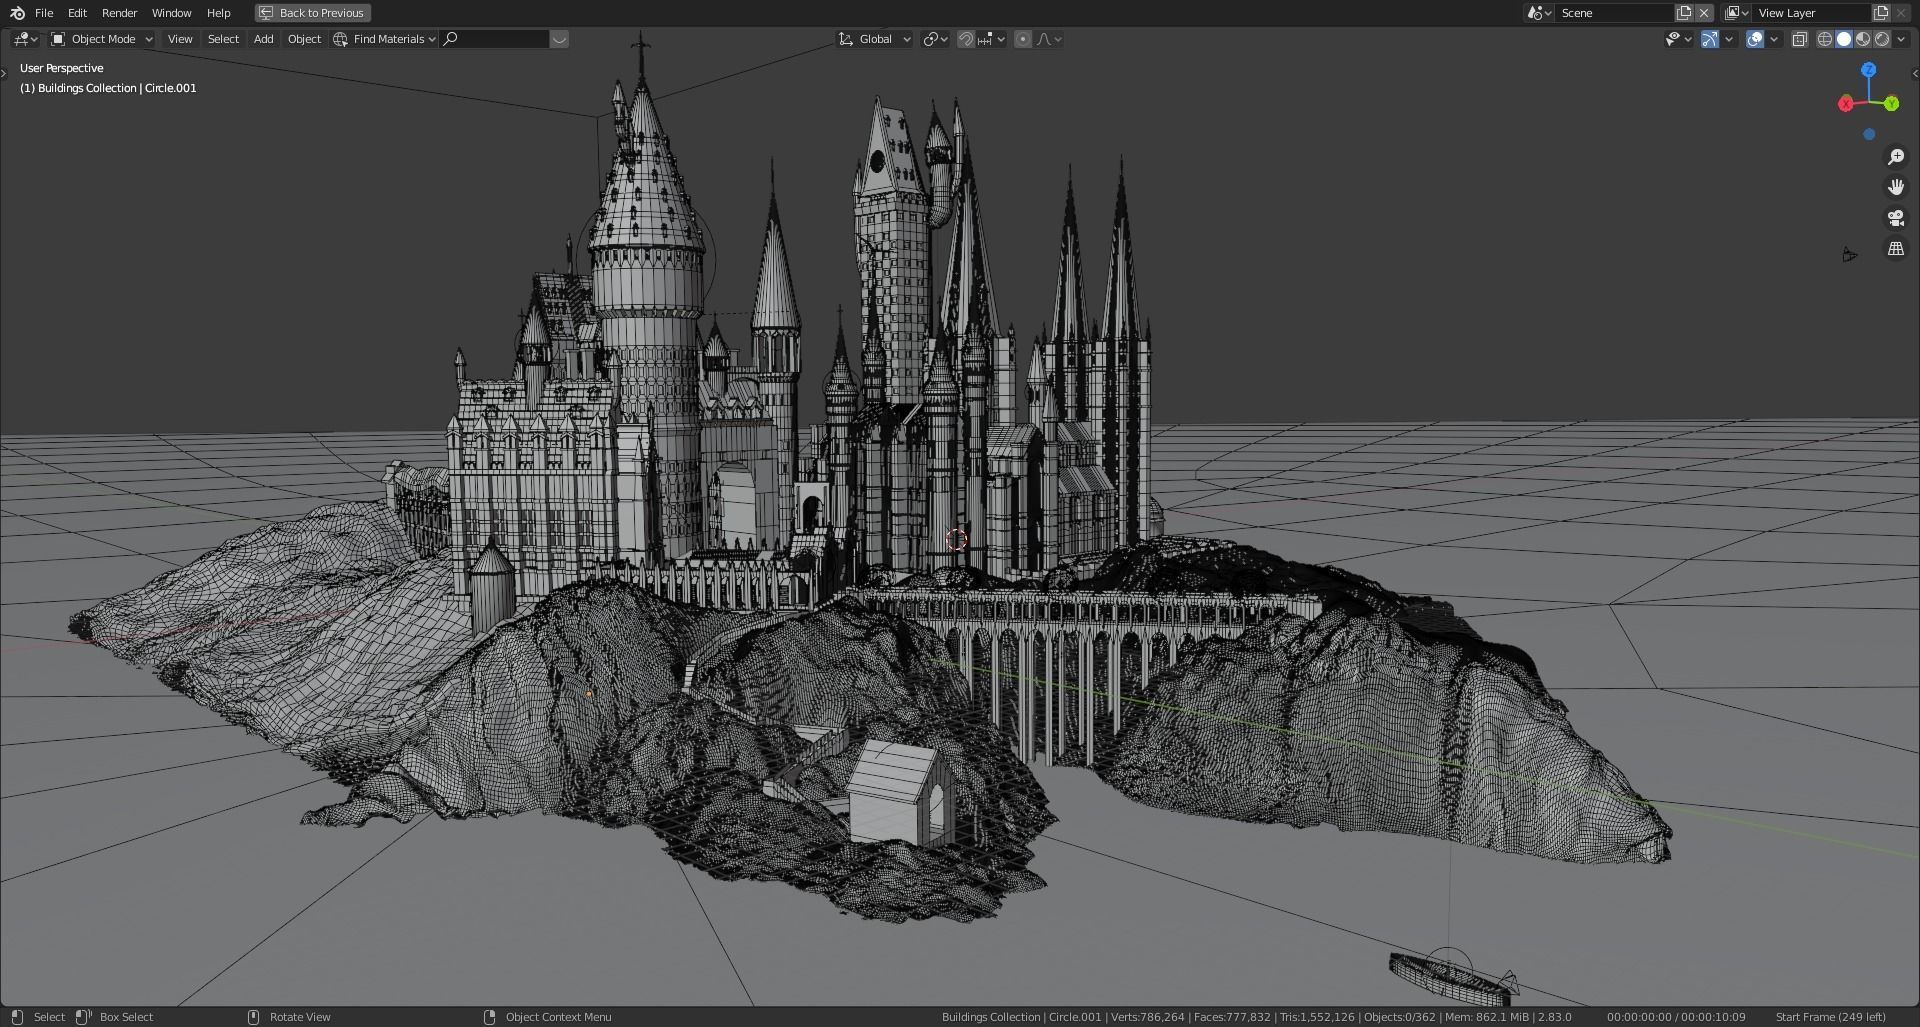The image size is (1920, 1027).
Task: Click the Find Materials globe icon
Action: (341, 39)
